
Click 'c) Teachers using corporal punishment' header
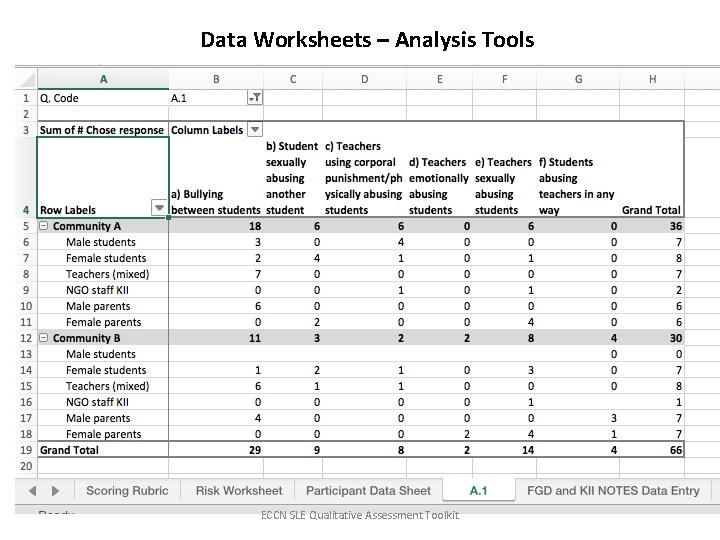click(365, 178)
